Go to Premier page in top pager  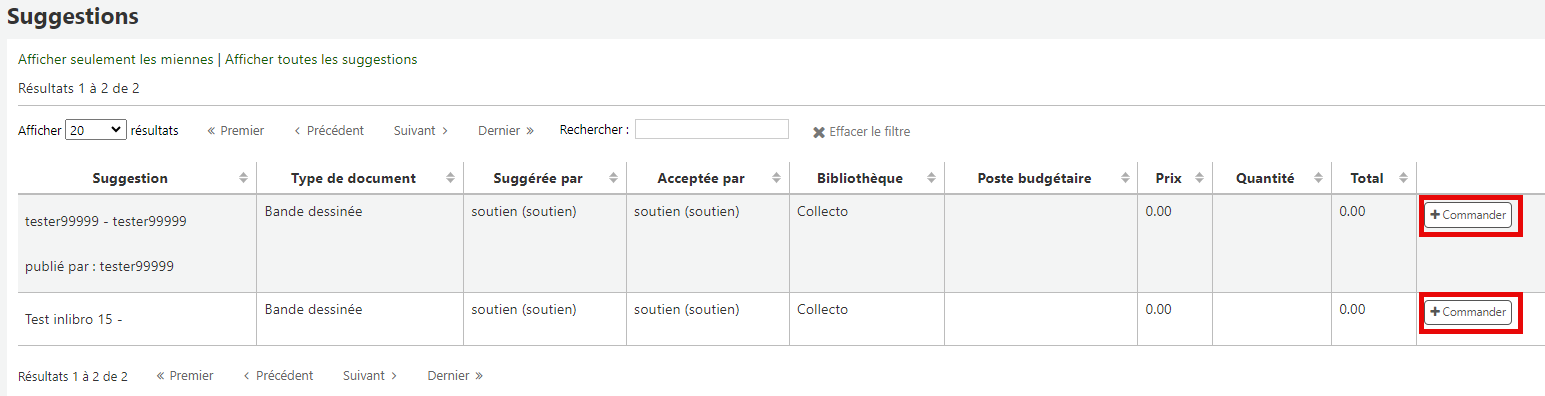pyautogui.click(x=236, y=130)
